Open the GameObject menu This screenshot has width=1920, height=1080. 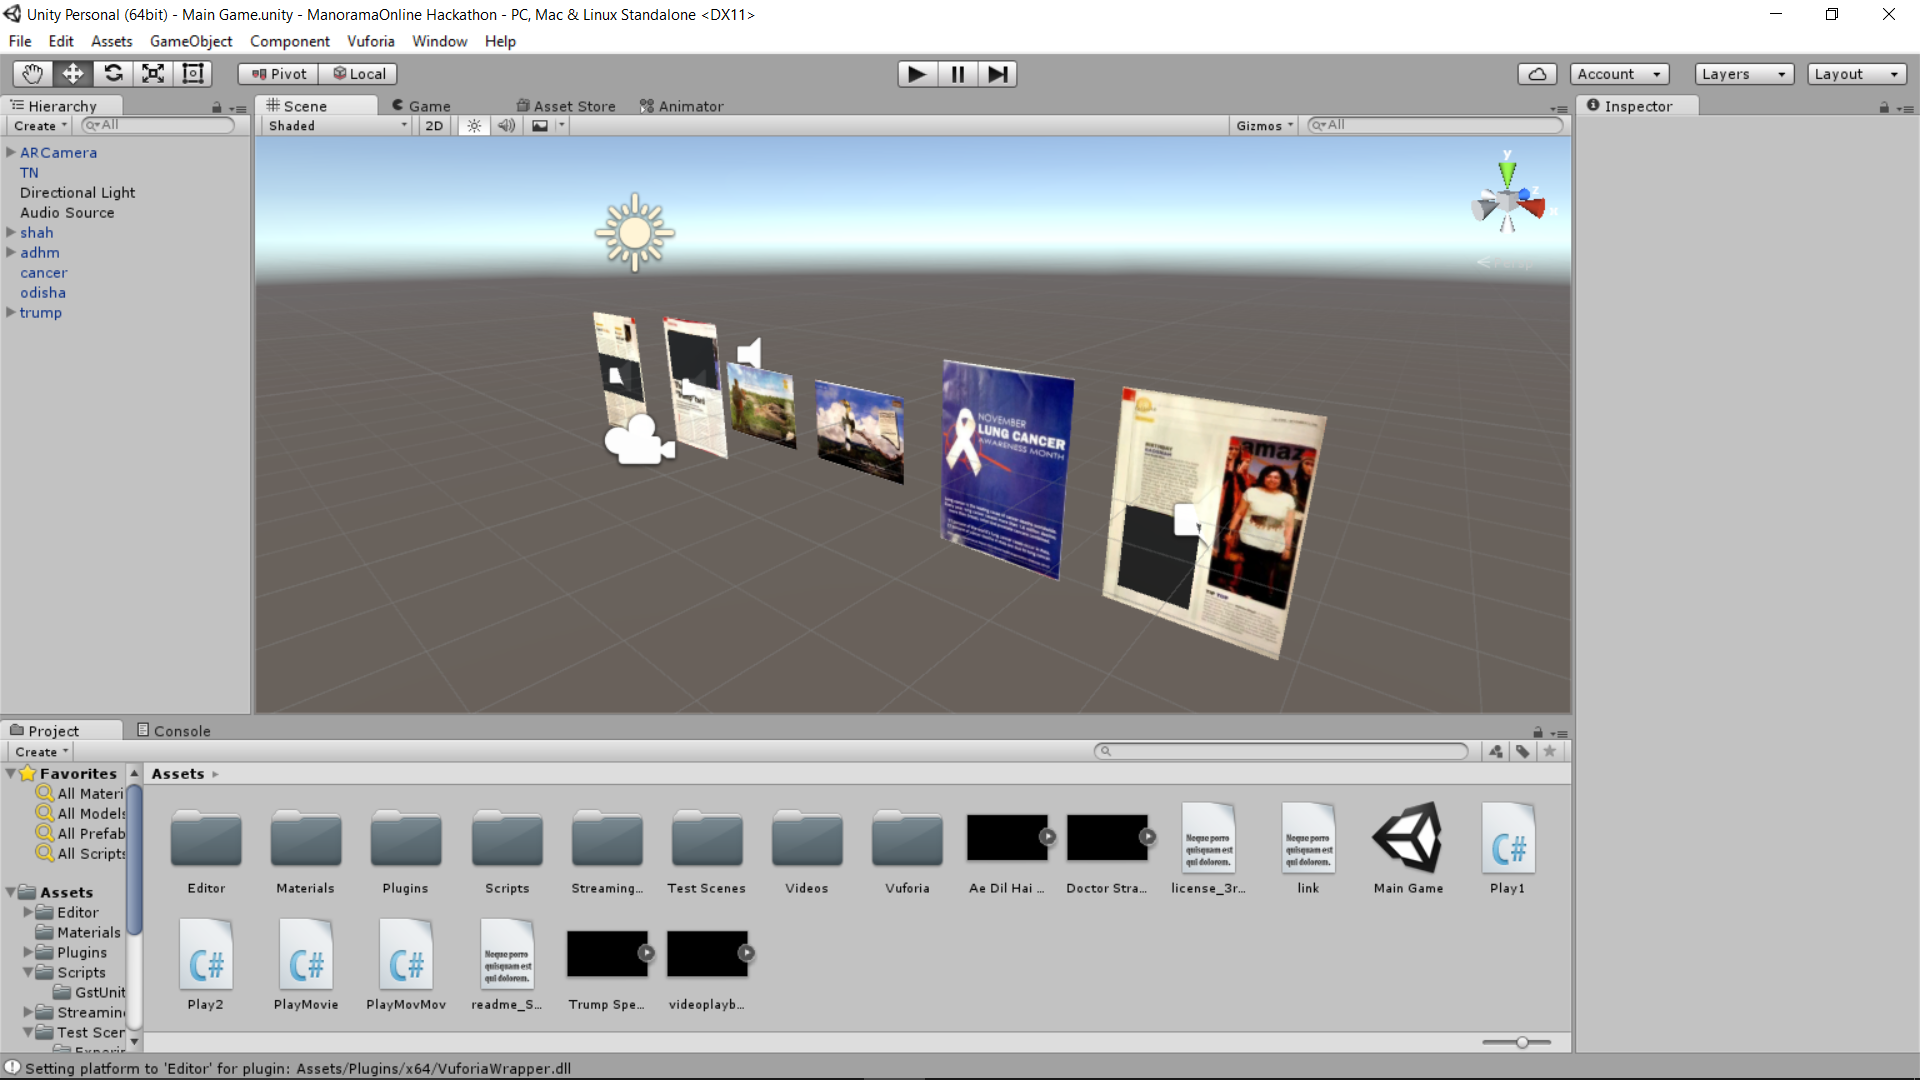coord(190,41)
